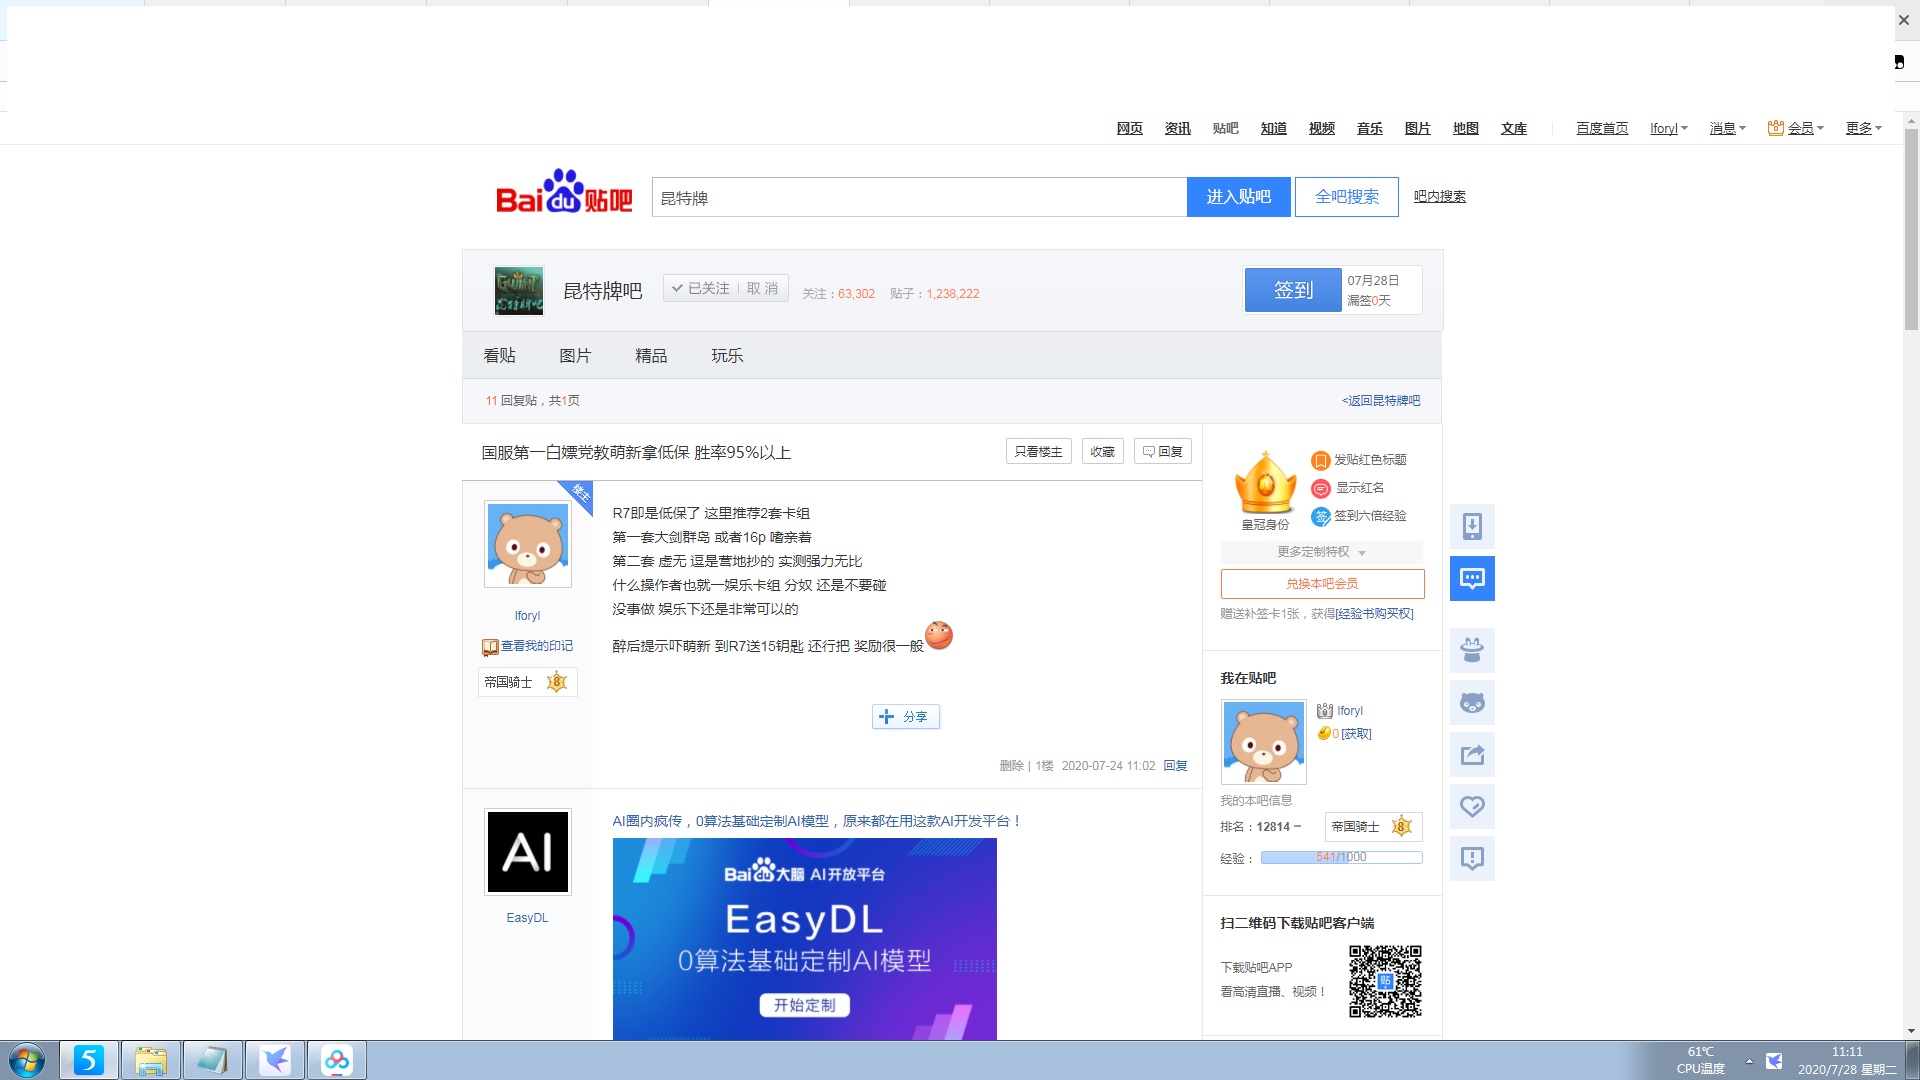
Task: Click the QR code for 贴吧 app
Action: [1385, 981]
